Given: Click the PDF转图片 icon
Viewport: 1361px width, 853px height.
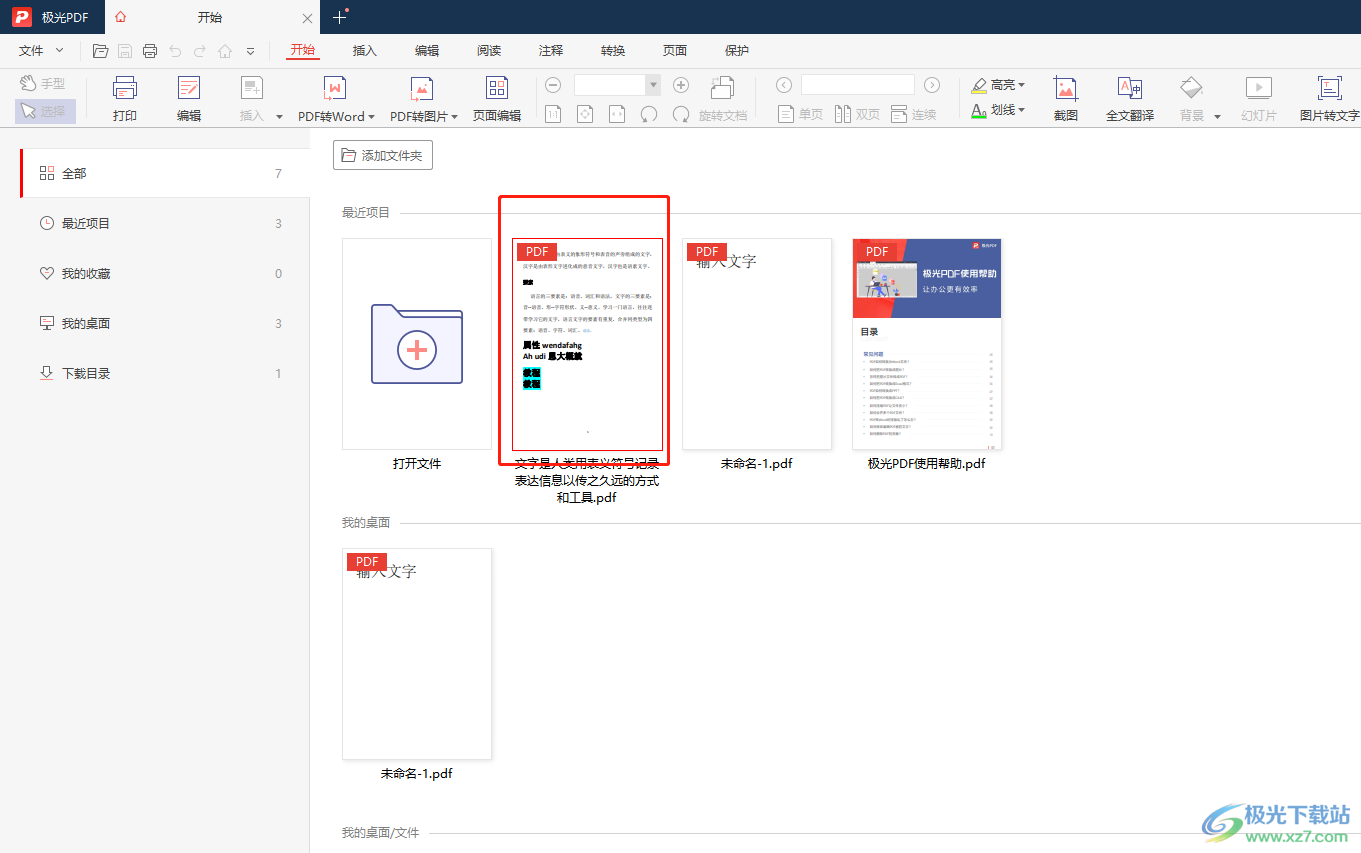Looking at the screenshot, I should tap(421, 89).
